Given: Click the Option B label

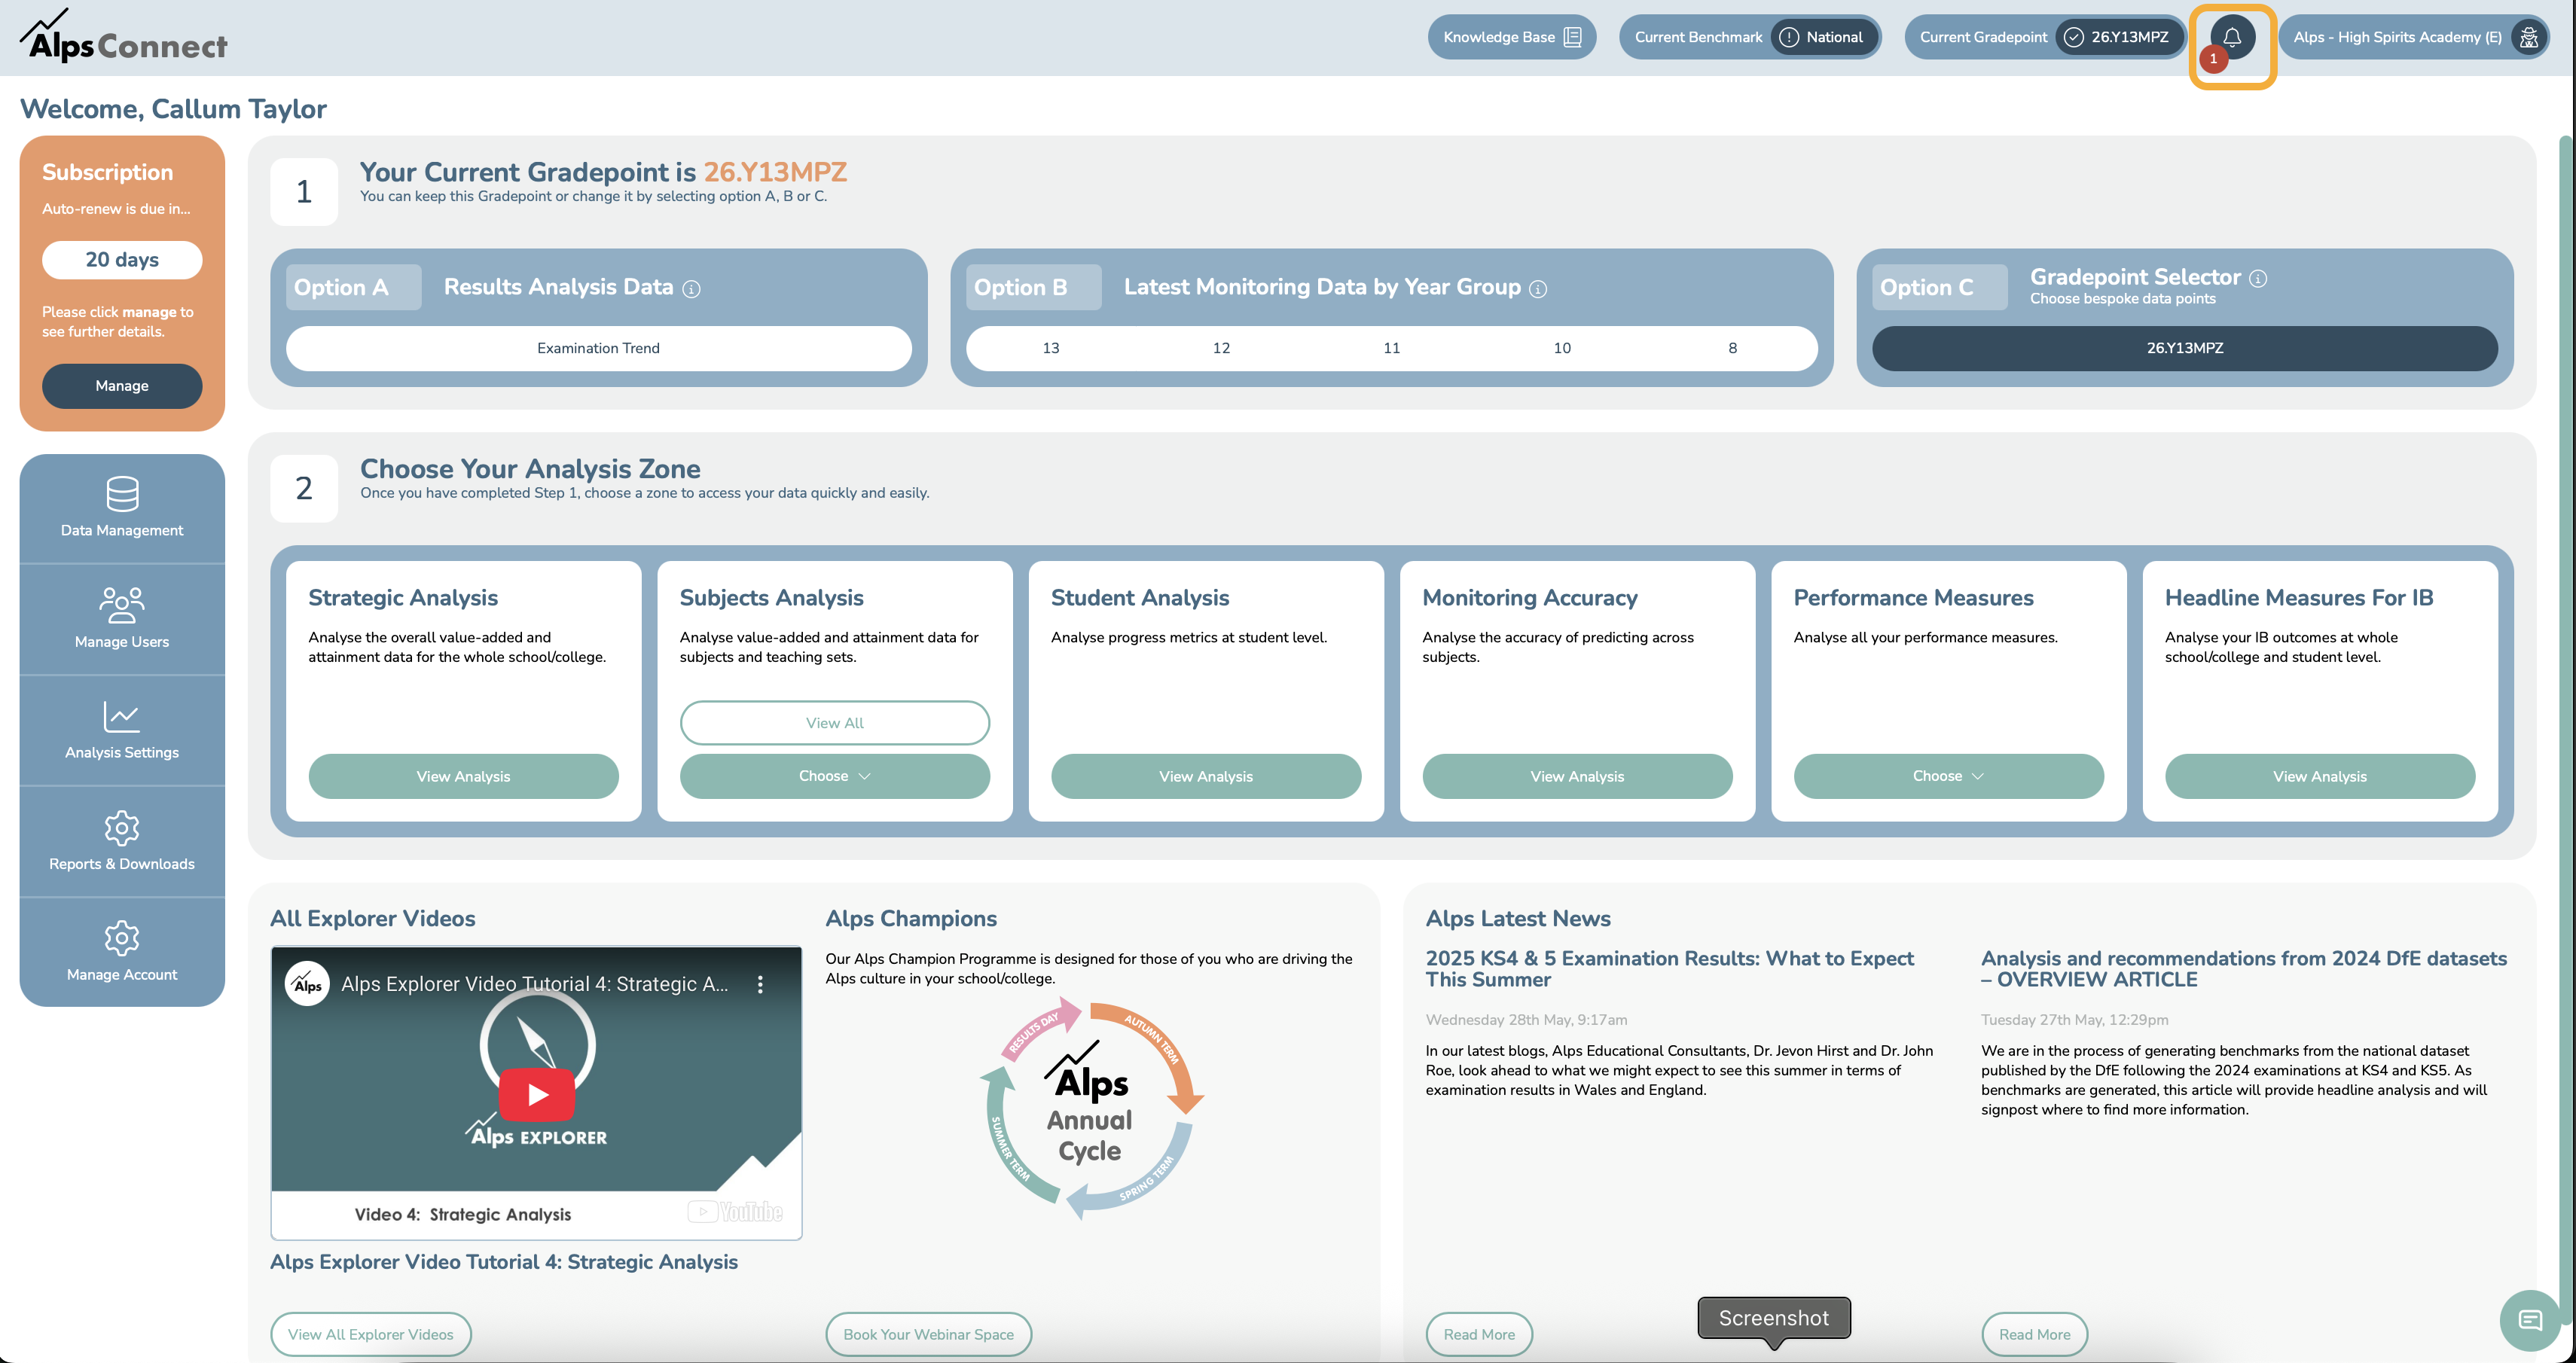Looking at the screenshot, I should point(1034,288).
